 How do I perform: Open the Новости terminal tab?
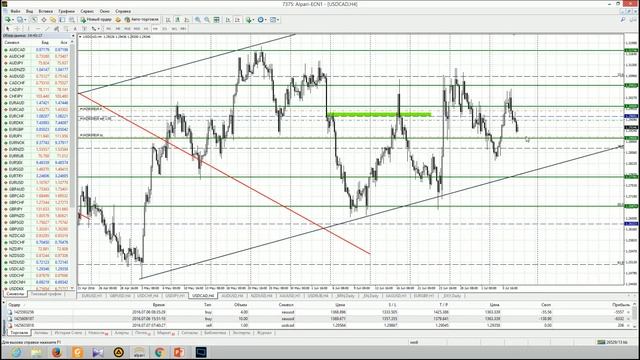(x=98, y=333)
